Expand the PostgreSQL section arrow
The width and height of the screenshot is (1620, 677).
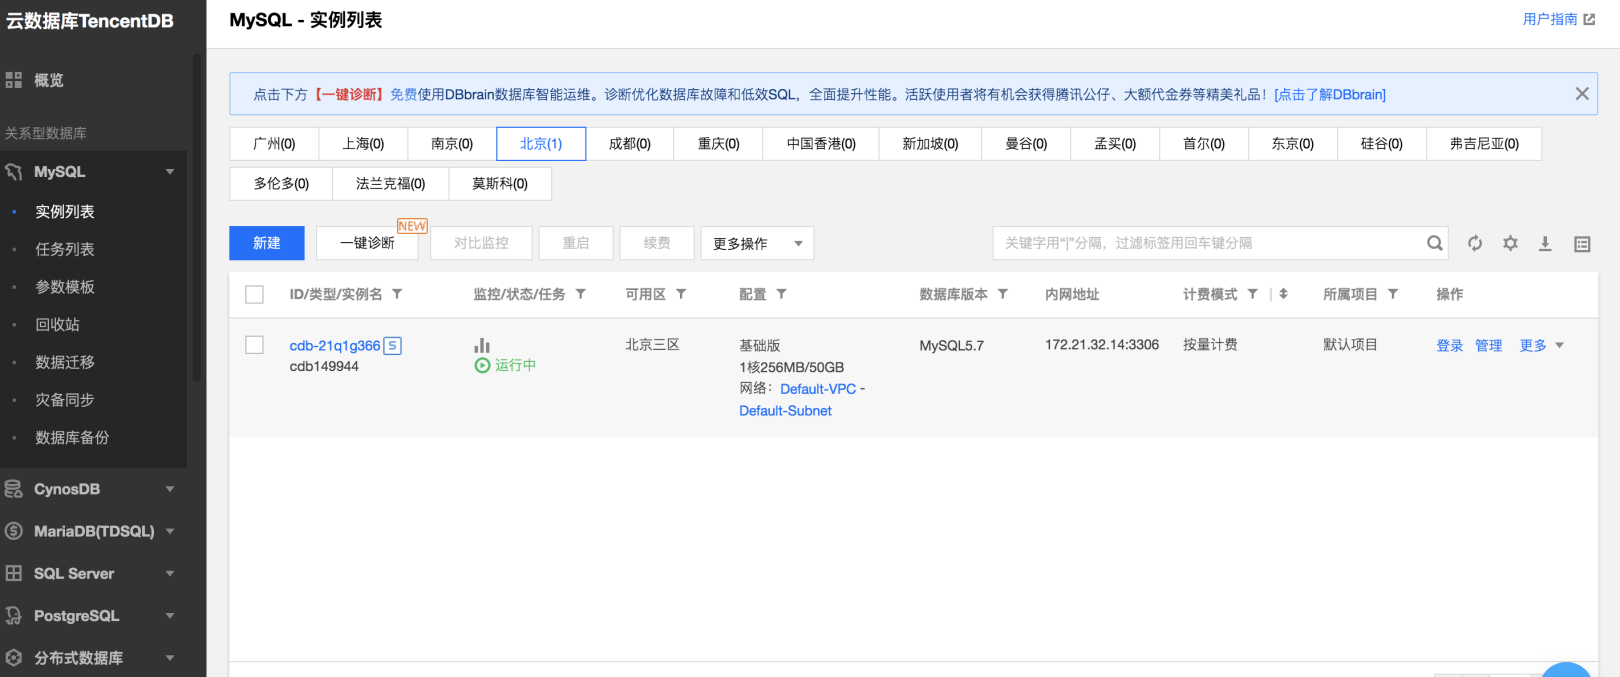tap(170, 616)
